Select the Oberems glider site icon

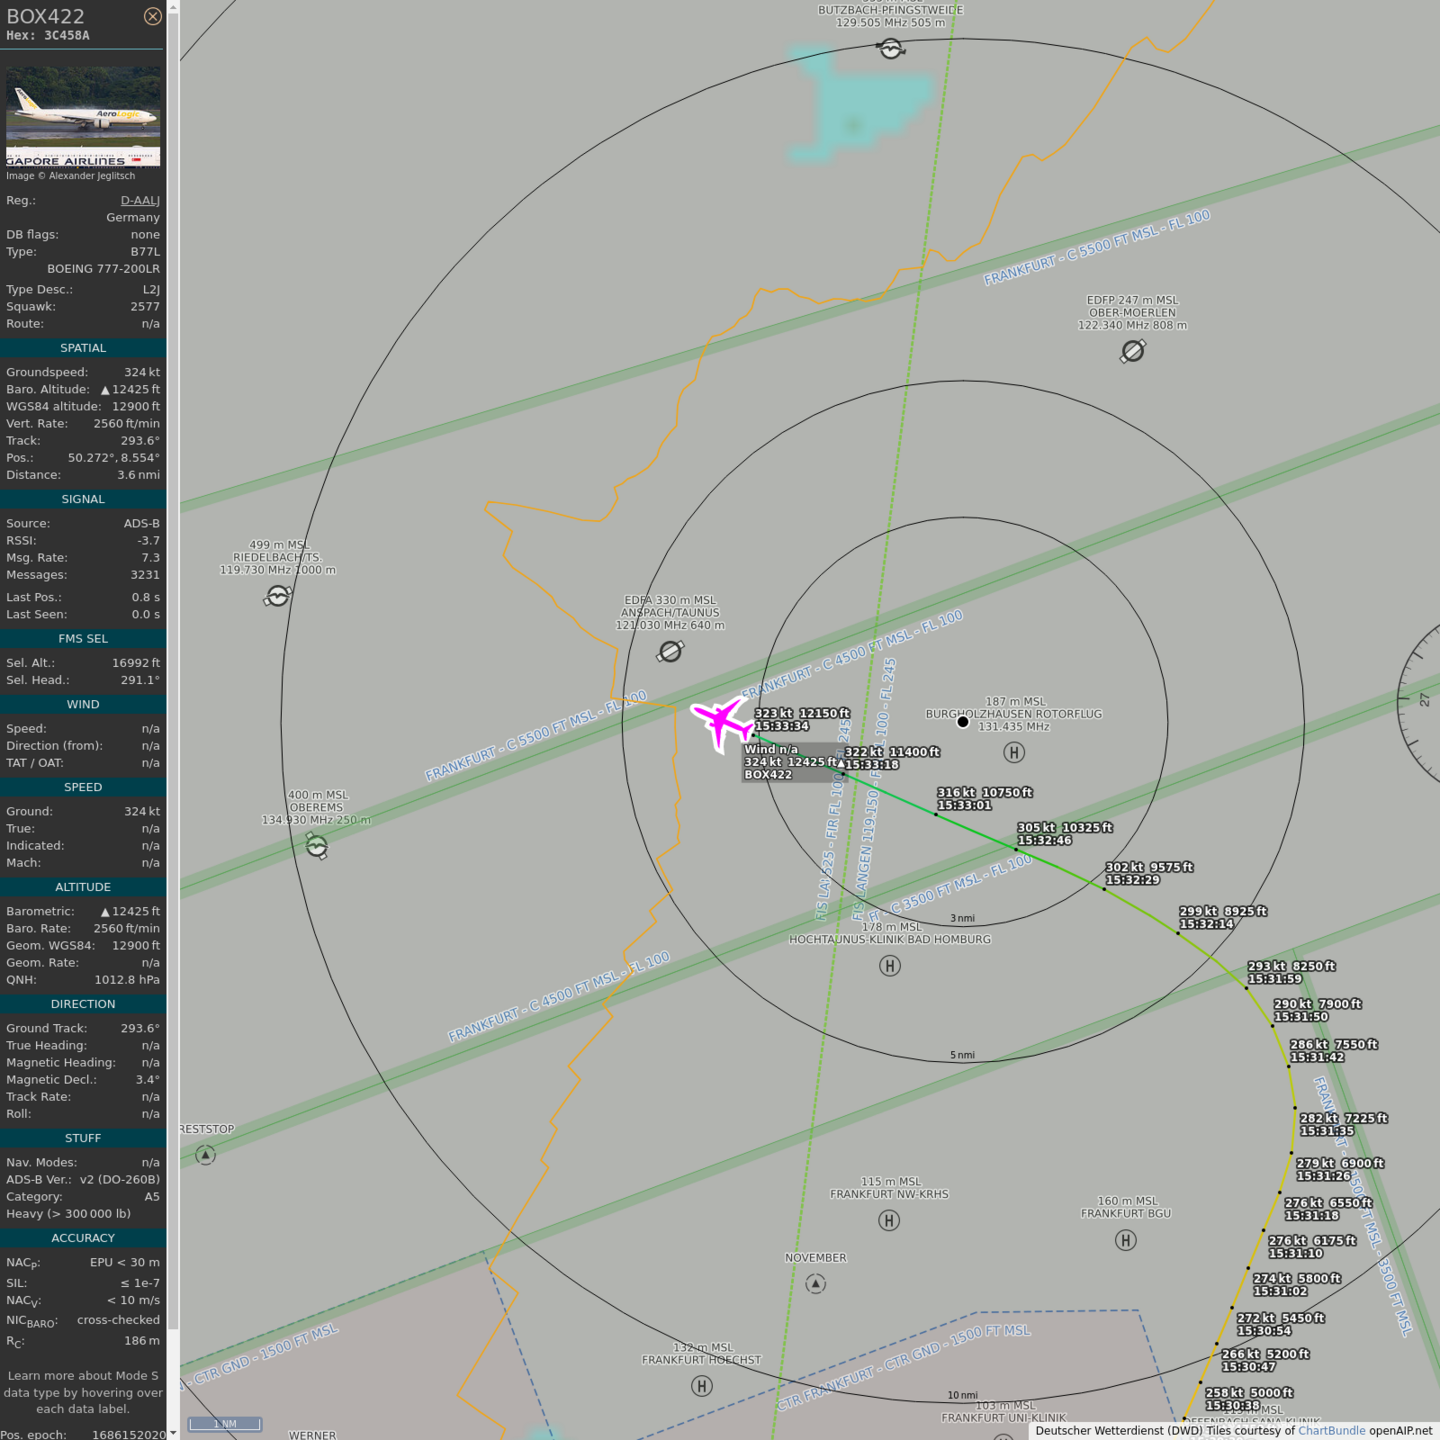317,846
